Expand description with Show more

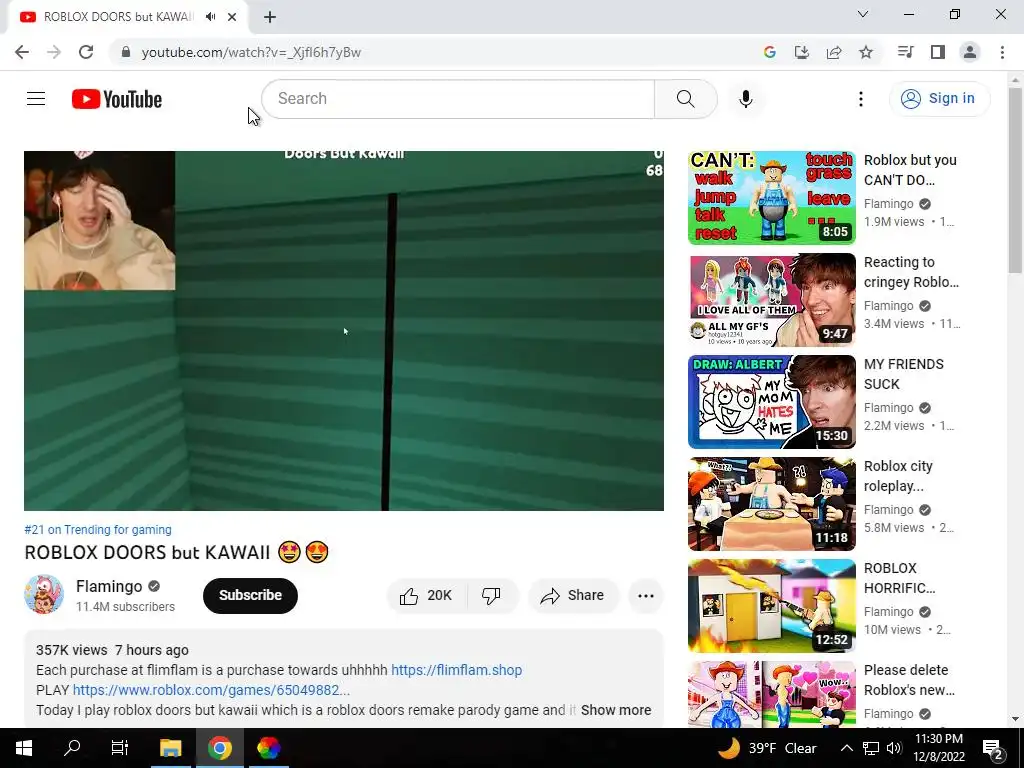[616, 710]
